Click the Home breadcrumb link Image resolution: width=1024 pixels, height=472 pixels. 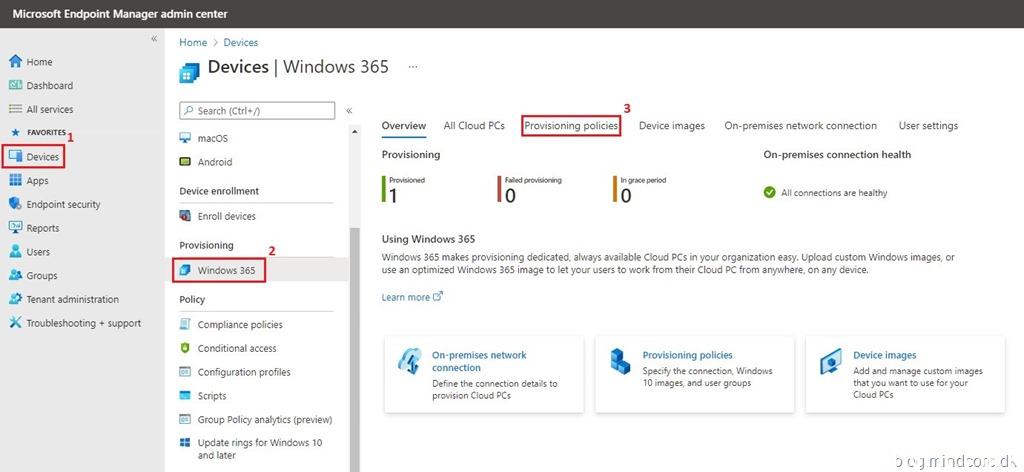pyautogui.click(x=193, y=43)
